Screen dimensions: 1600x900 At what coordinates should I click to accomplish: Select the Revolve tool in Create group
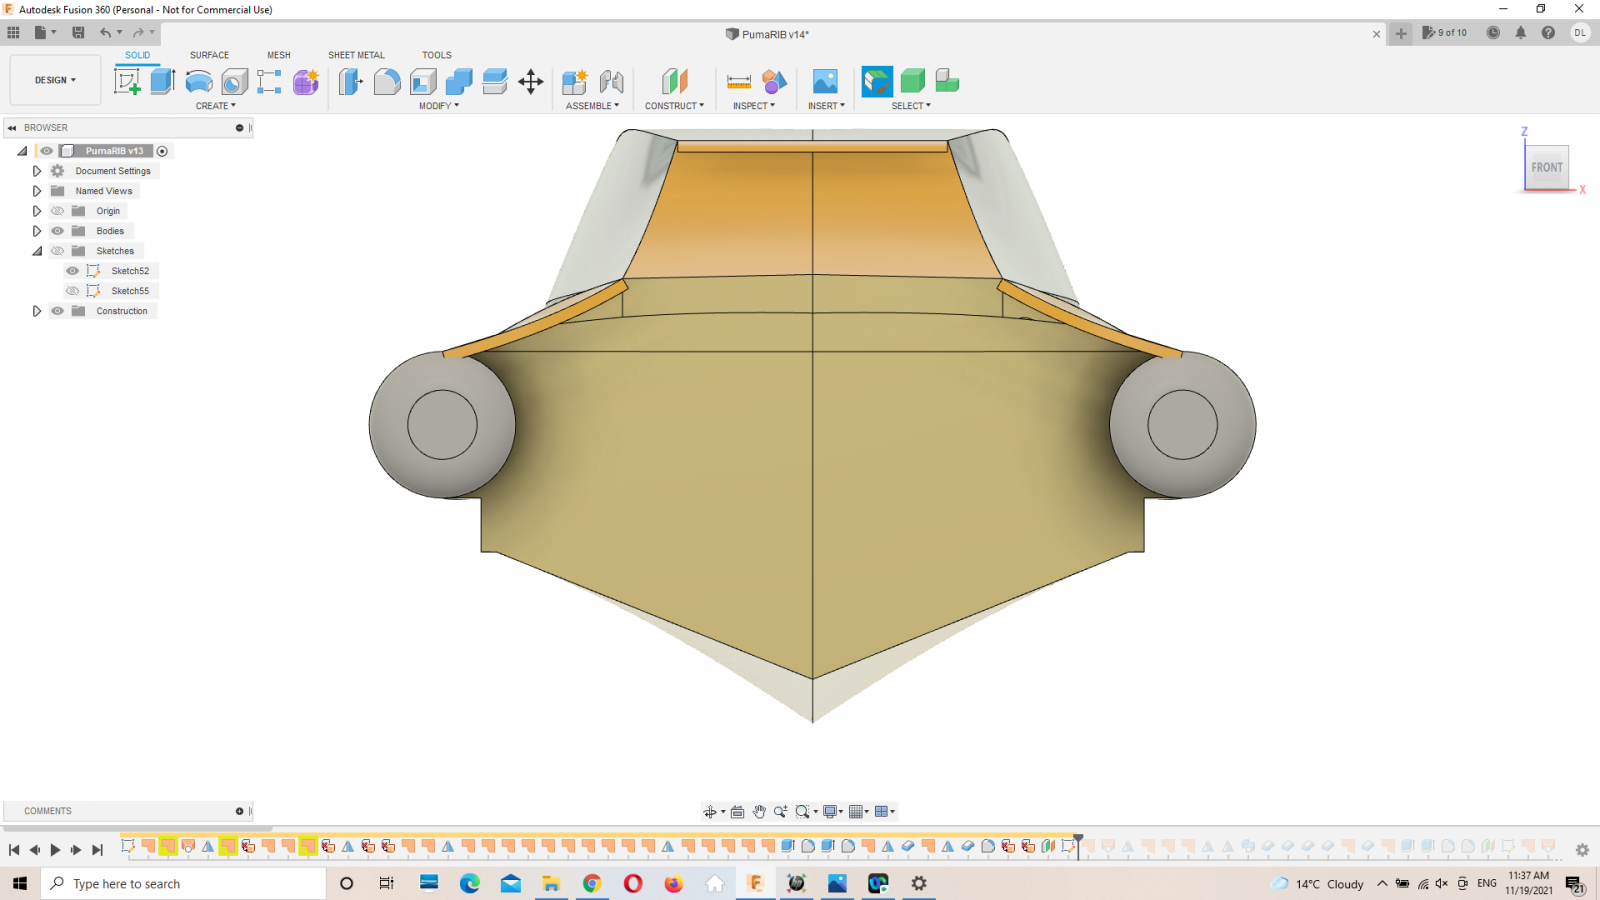[x=199, y=82]
